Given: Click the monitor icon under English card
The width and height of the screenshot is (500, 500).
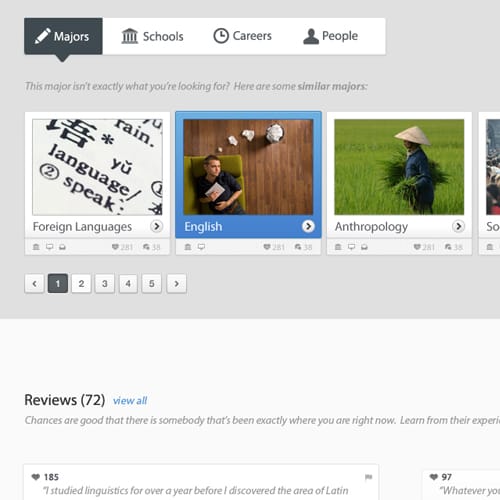Looking at the screenshot, I should pos(201,247).
